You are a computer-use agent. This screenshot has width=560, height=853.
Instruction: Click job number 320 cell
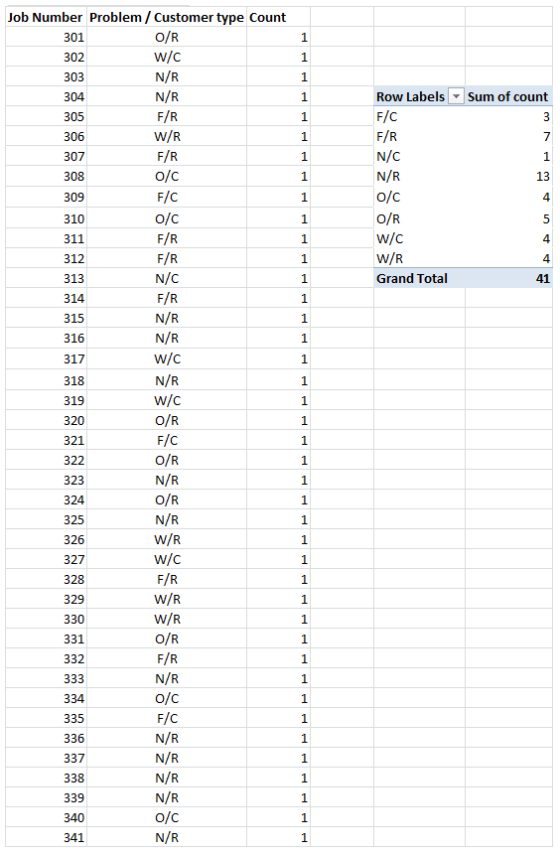46,421
